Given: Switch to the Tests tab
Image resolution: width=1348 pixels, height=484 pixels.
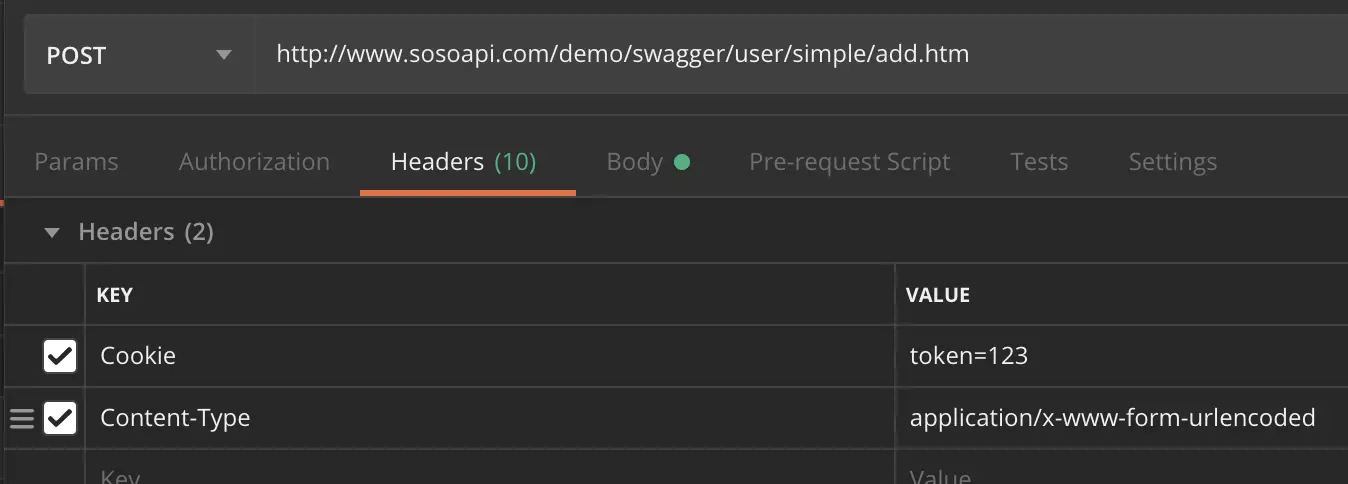Looking at the screenshot, I should click(1039, 162).
